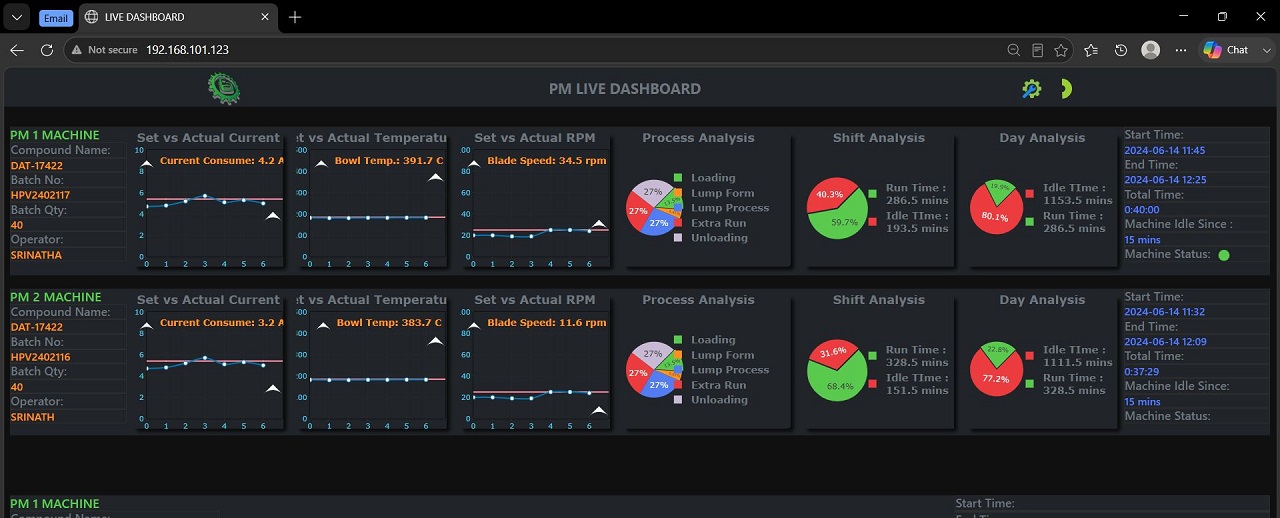This screenshot has height=518, width=1280.
Task: Click the Bowl Temp.: 391.7 C reading
Action: (389, 160)
